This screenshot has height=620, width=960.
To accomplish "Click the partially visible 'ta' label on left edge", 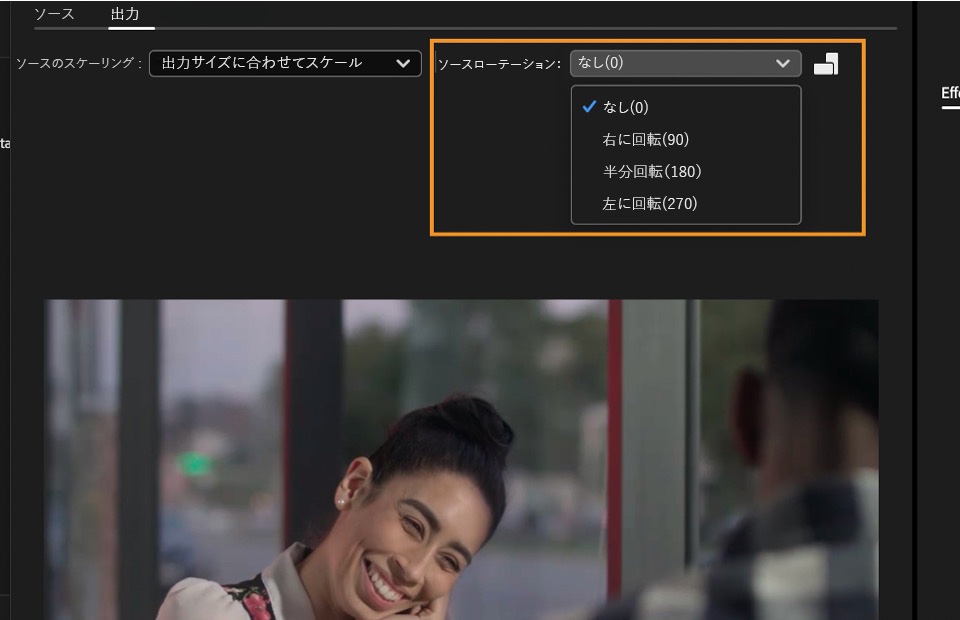I will [6, 143].
